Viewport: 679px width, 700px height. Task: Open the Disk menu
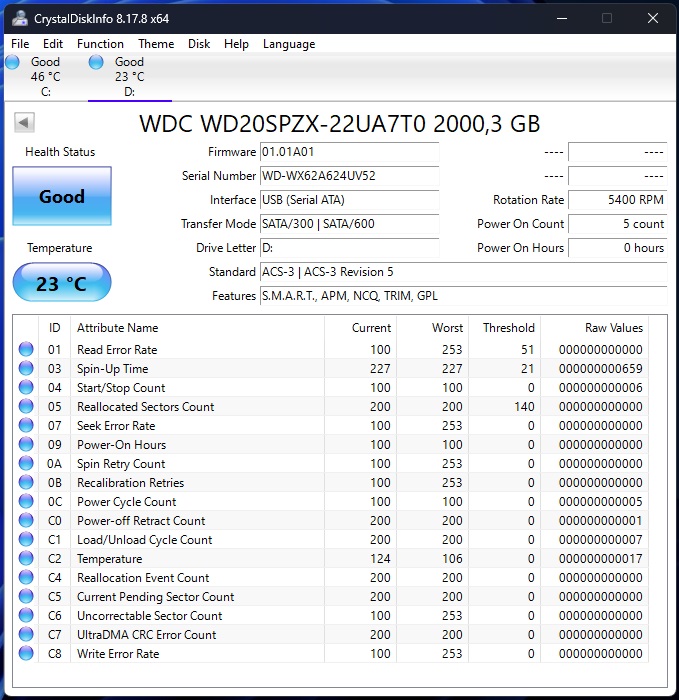199,44
